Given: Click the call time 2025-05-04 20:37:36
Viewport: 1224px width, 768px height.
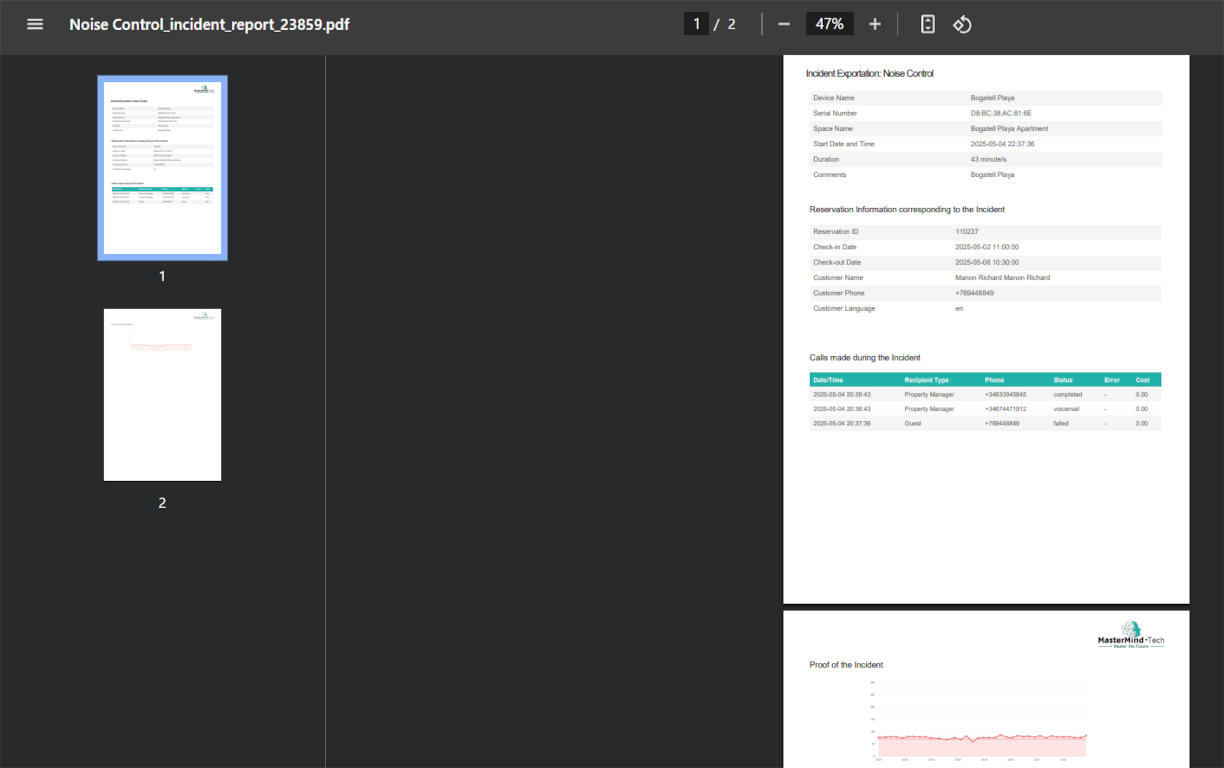Looking at the screenshot, I should point(842,423).
